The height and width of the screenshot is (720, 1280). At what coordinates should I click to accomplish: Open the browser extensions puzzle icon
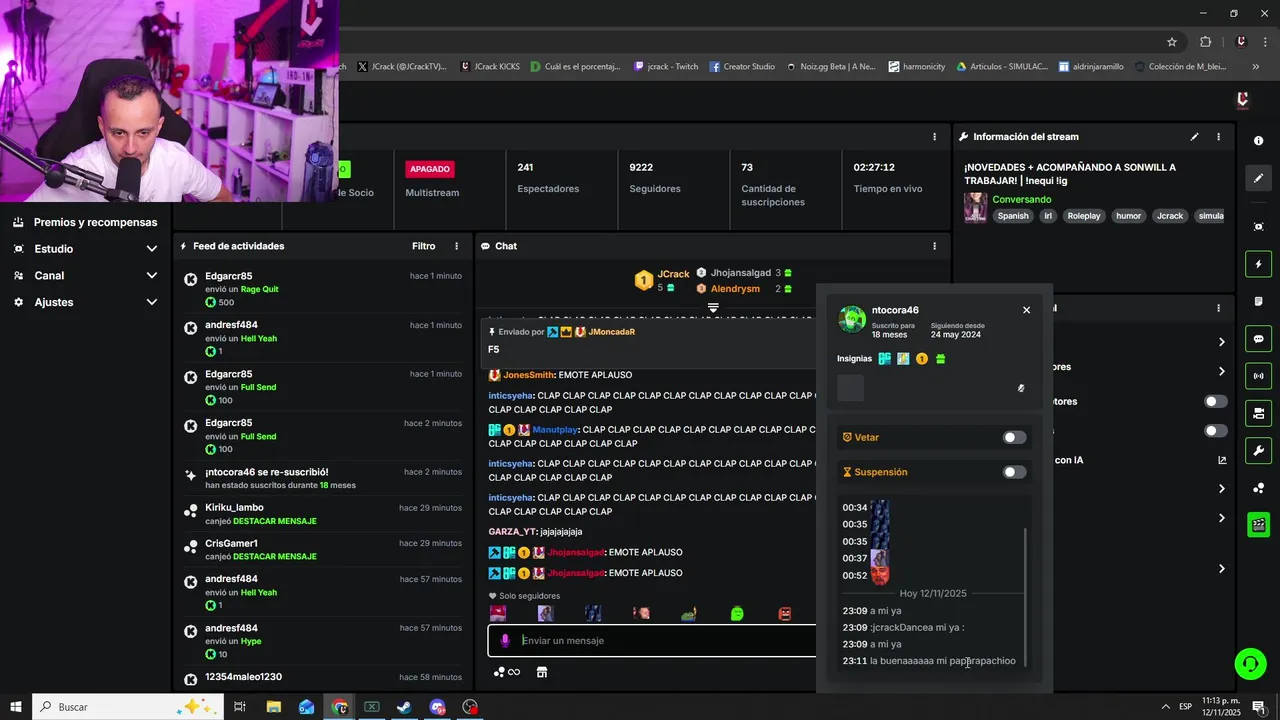(x=1205, y=42)
